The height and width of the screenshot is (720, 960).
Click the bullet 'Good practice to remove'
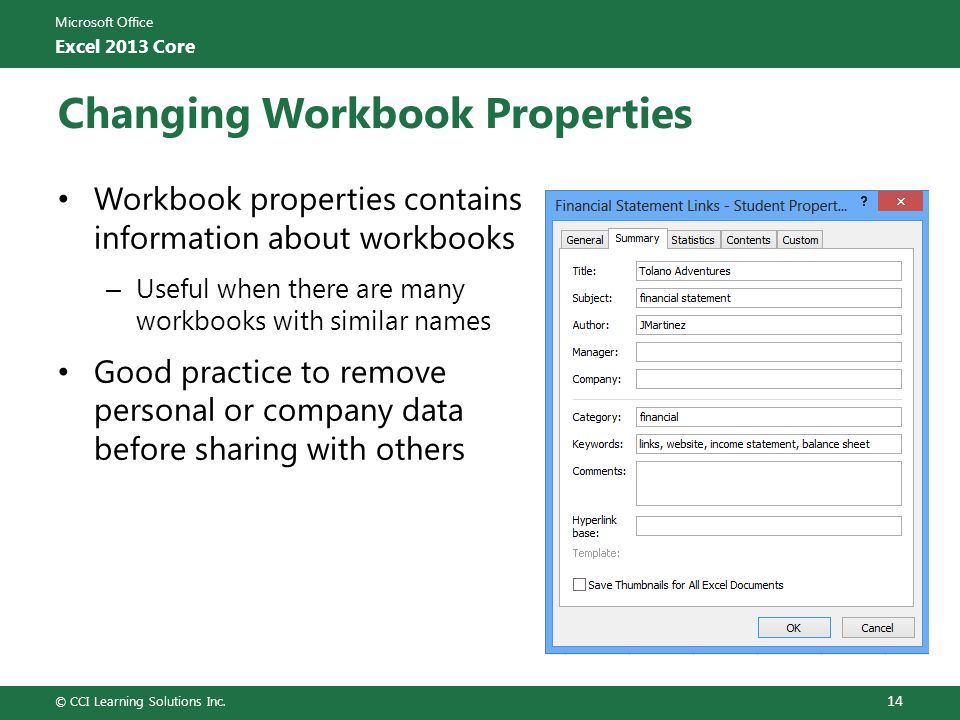click(279, 410)
